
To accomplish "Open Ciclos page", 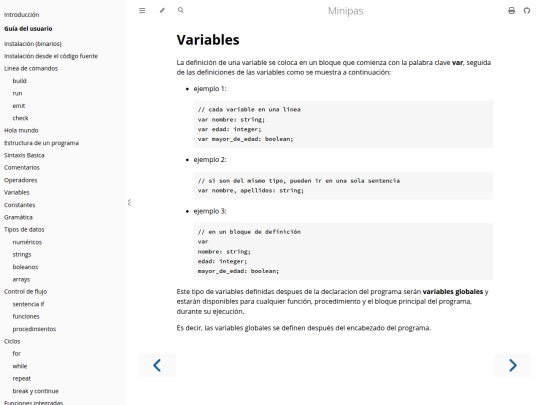I will tap(12, 341).
